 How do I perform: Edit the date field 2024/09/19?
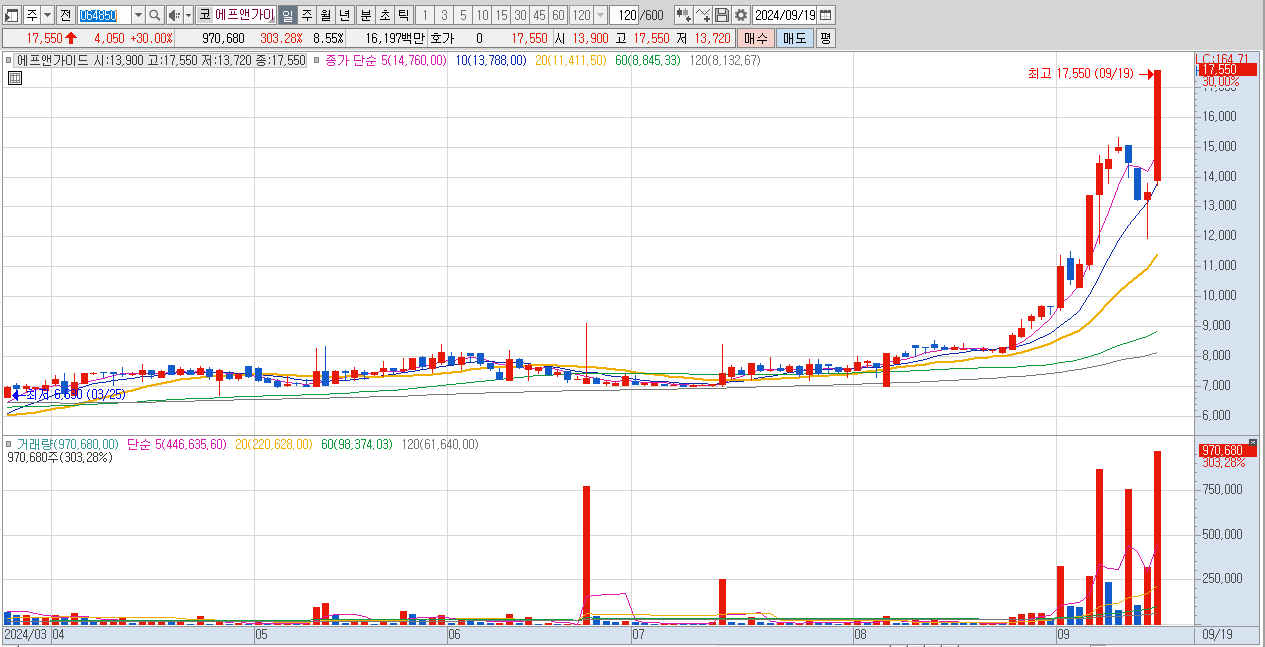click(x=784, y=15)
